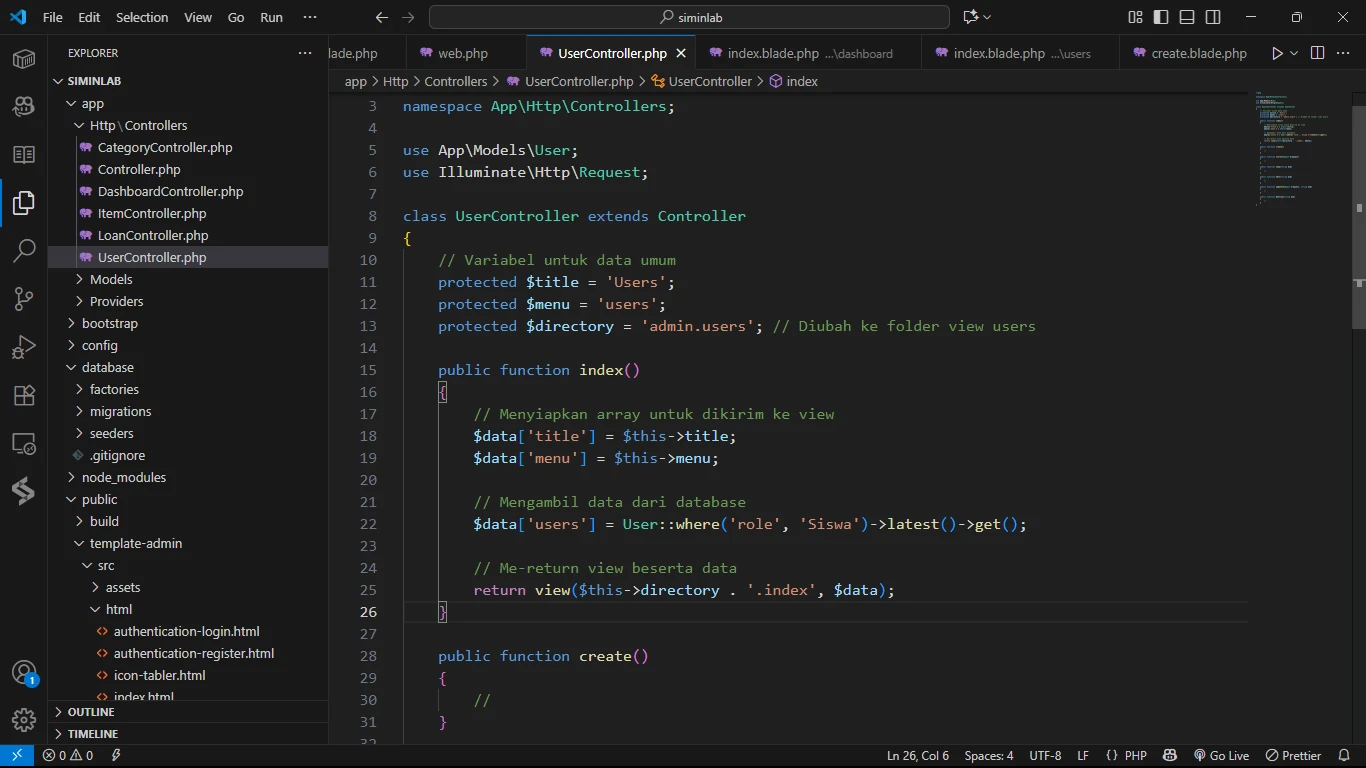Screen dimensions: 1366x768
Task: Expand the OUTLINE section
Action: pyautogui.click(x=91, y=712)
